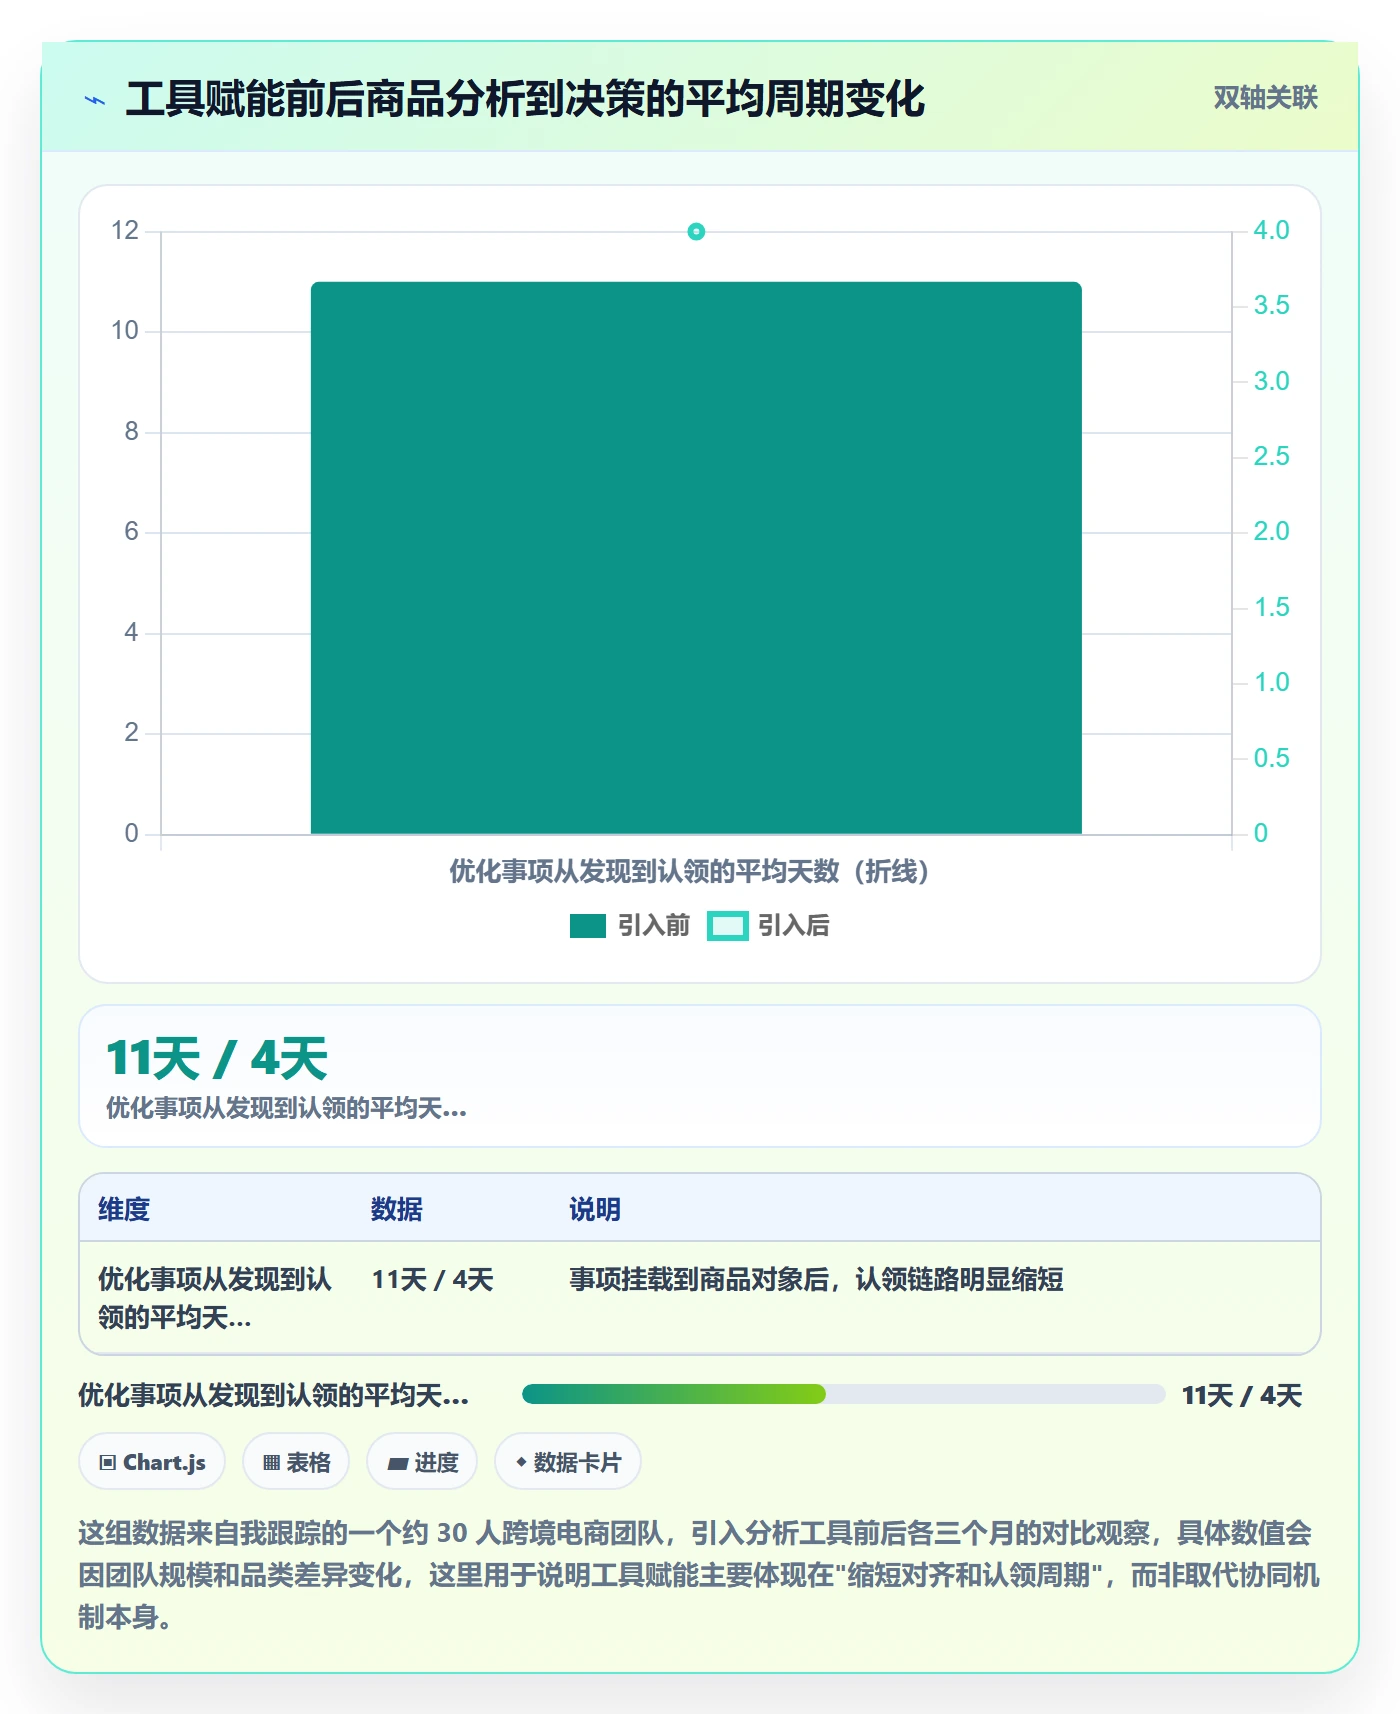The image size is (1400, 1714).
Task: Click the right axis value 4.0
Action: point(1271,230)
